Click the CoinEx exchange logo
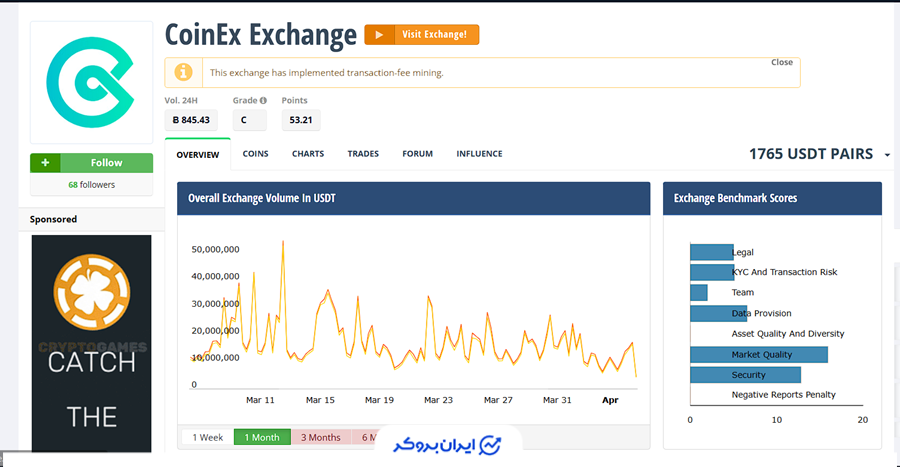This screenshot has width=900, height=467. [91, 81]
